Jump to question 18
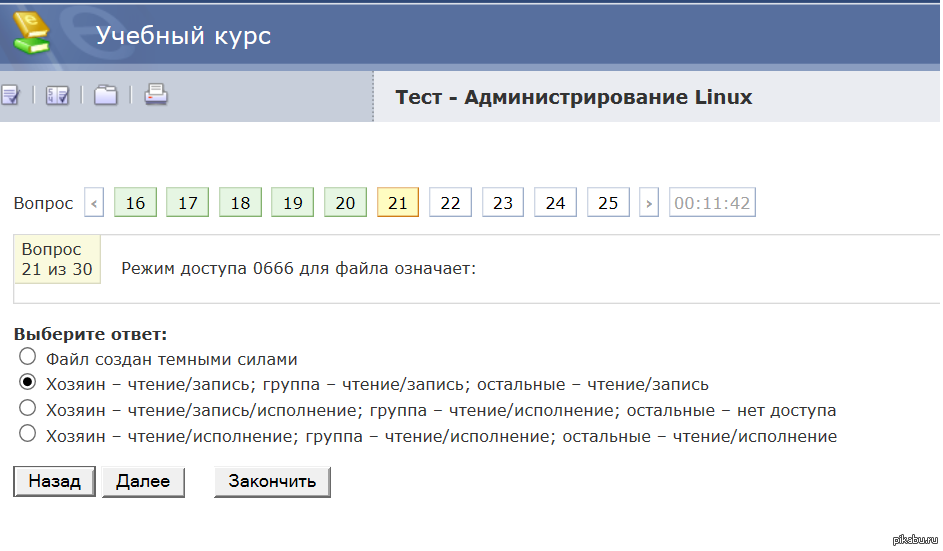Viewport: 943px width, 551px height. 240,203
